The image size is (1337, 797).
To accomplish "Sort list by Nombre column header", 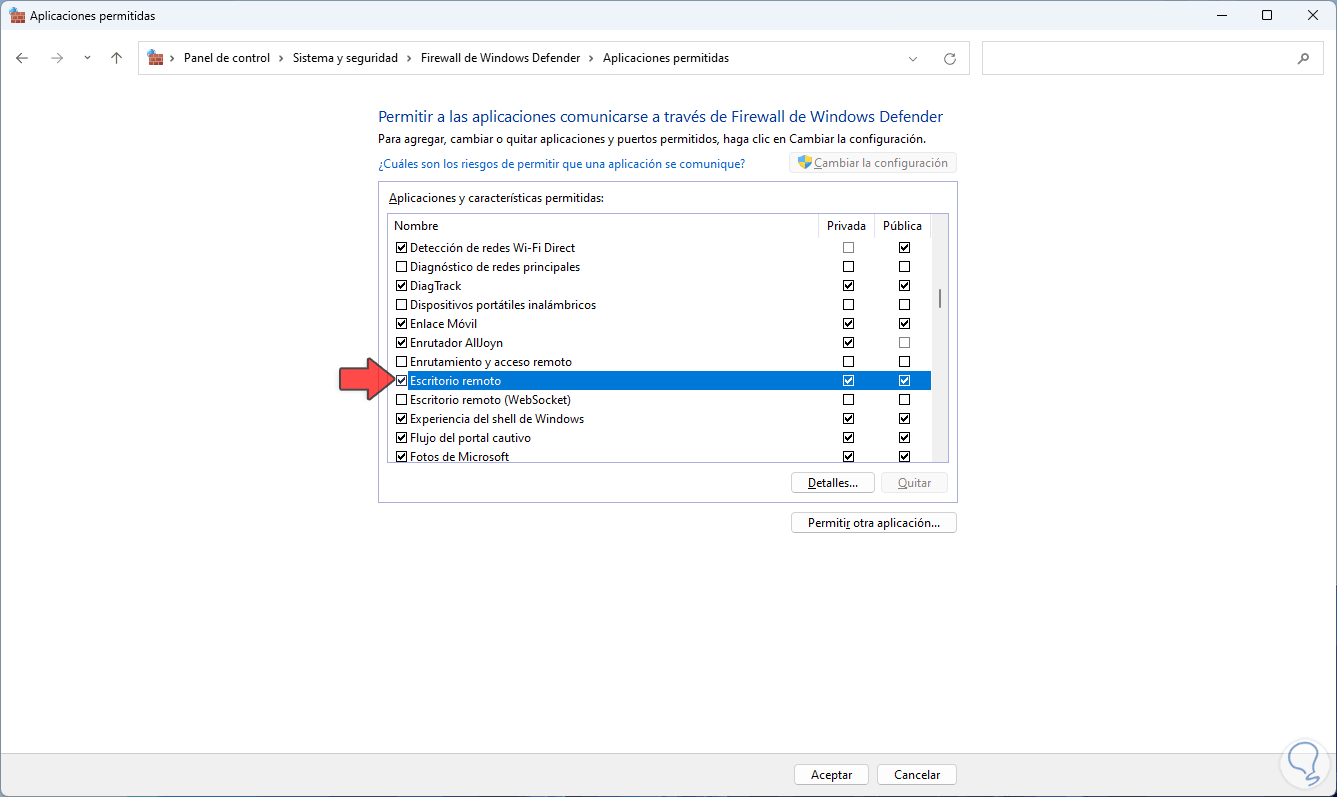I will coord(603,226).
